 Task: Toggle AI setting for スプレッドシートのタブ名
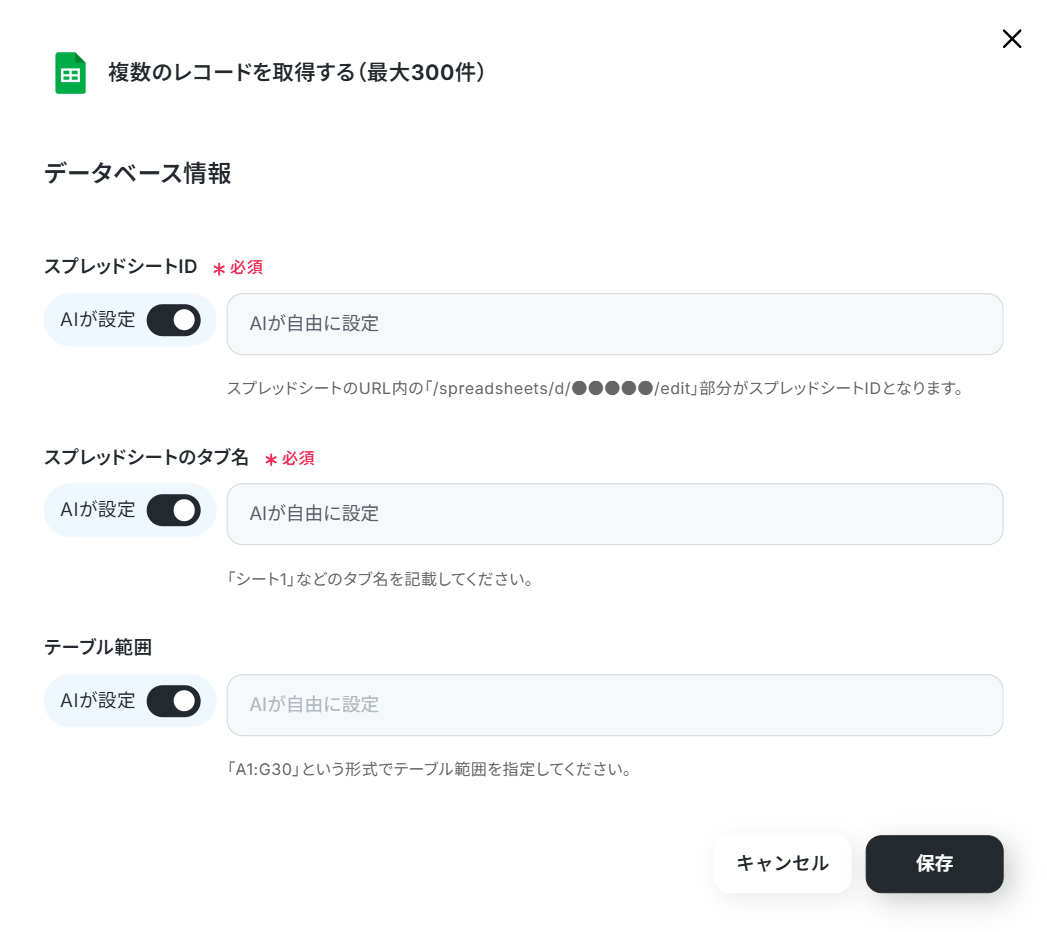click(x=174, y=511)
